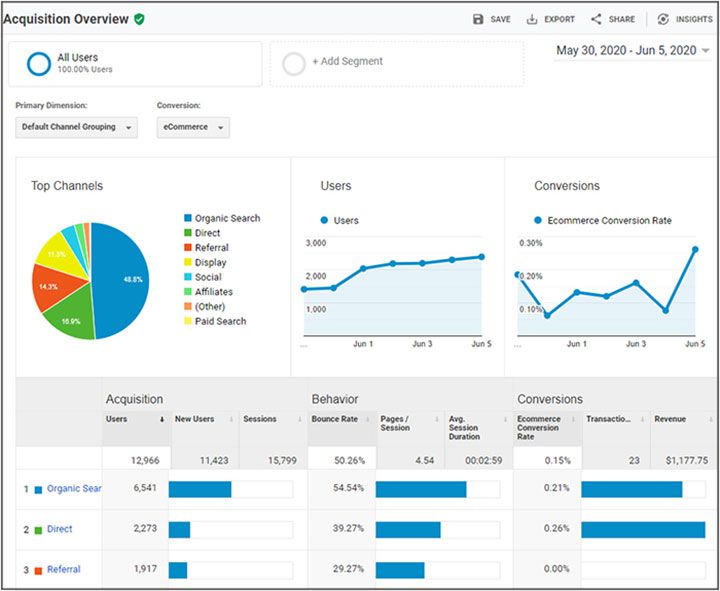Click the Jun 5 conversion rate data point
This screenshot has width=720, height=591.
pos(695,249)
